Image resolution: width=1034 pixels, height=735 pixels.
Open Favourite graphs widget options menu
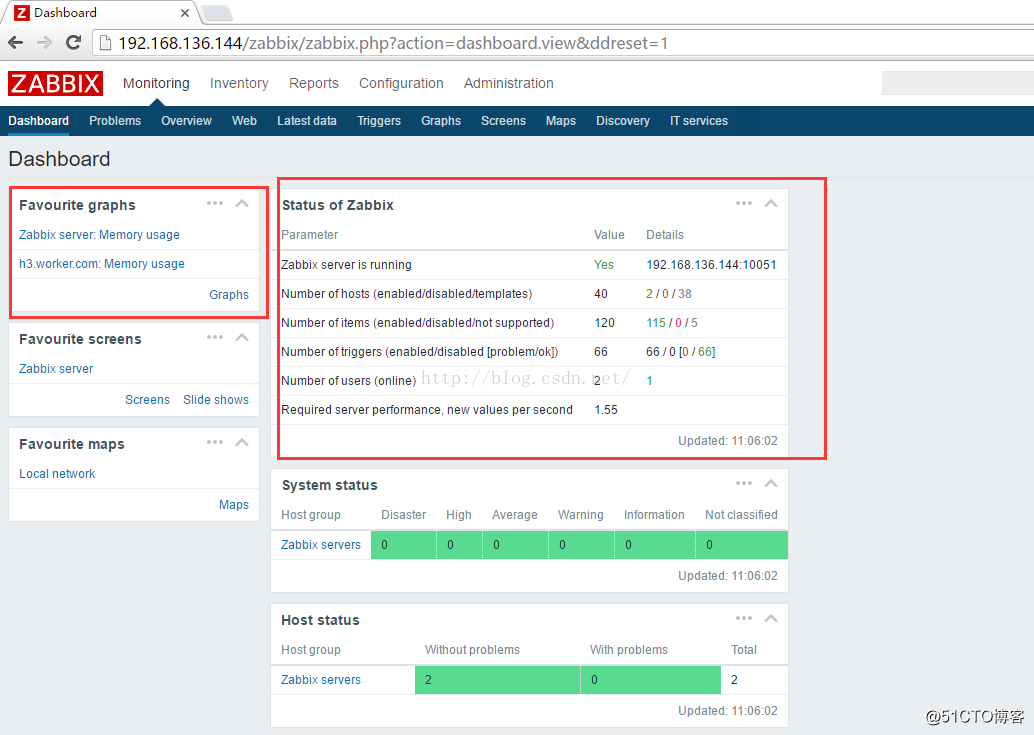(x=215, y=203)
